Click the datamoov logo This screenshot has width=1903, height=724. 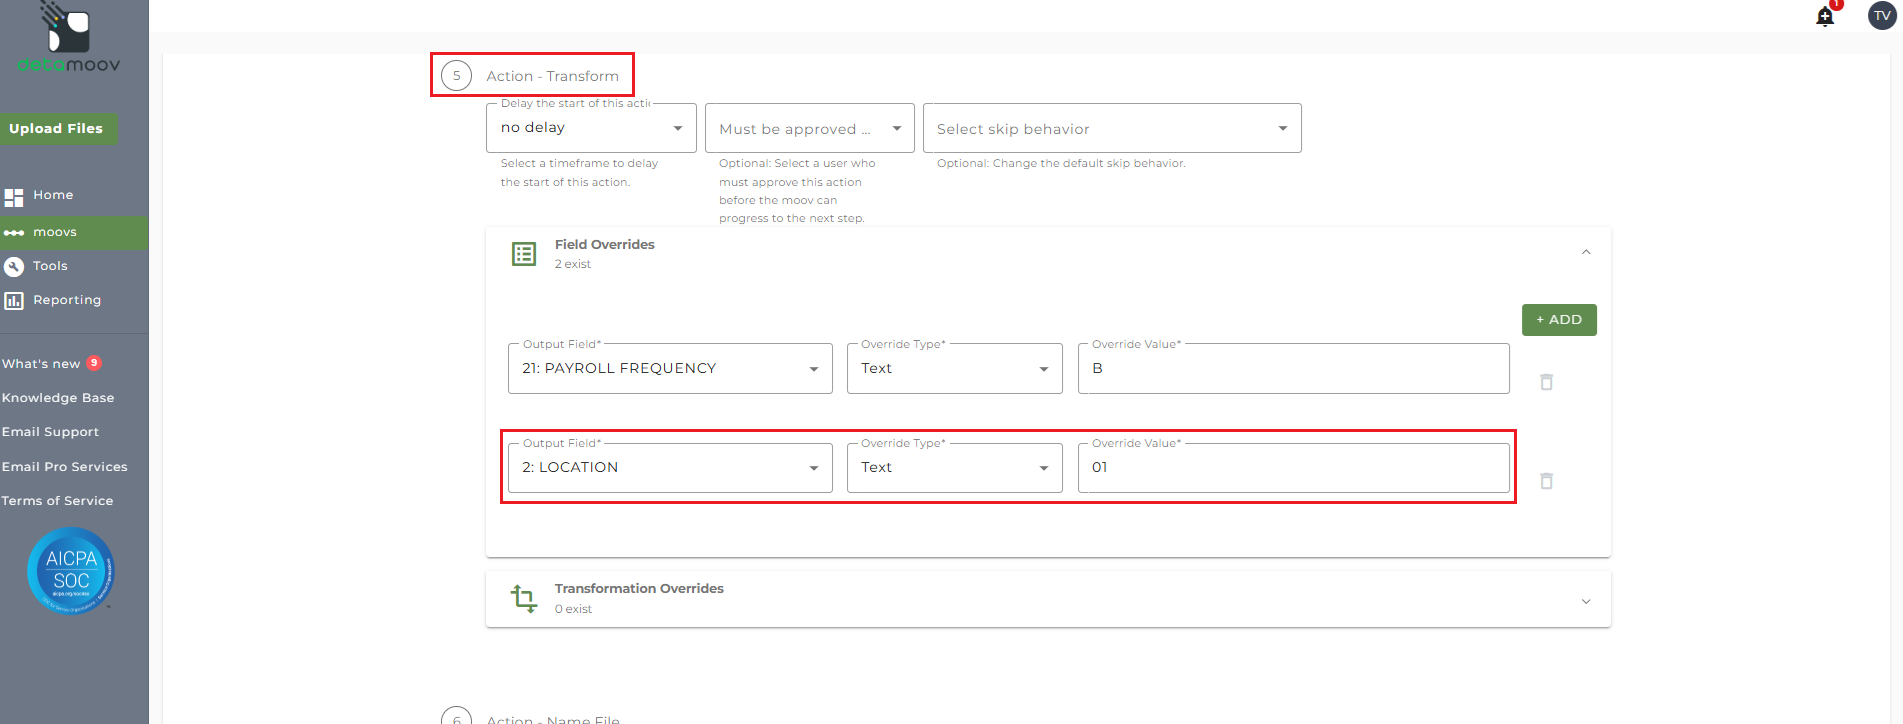pyautogui.click(x=69, y=40)
